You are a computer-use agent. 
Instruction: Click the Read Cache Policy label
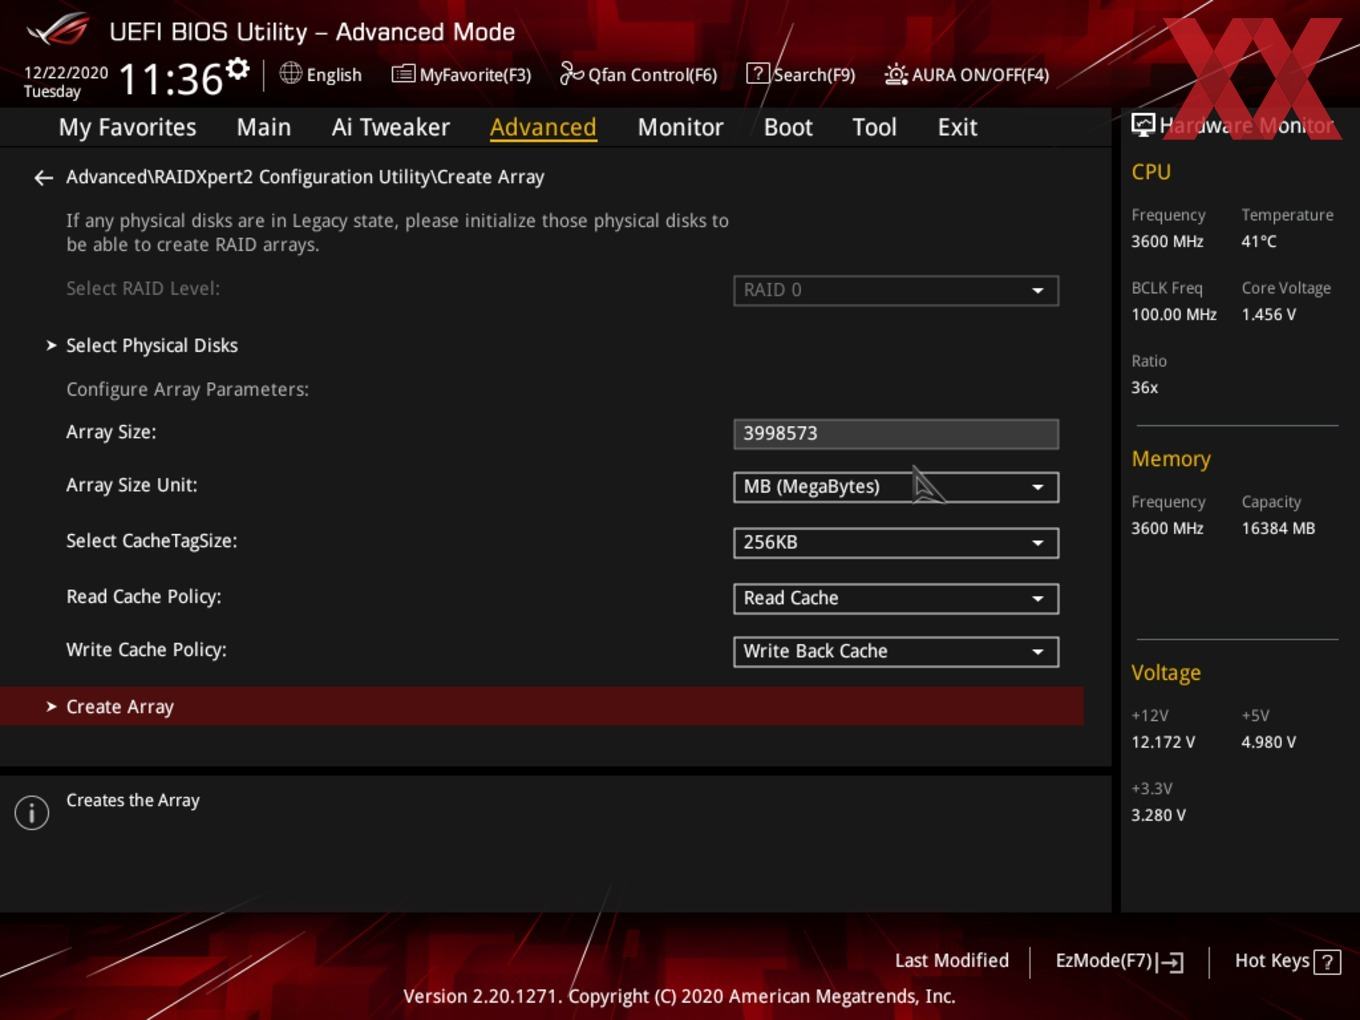144,597
